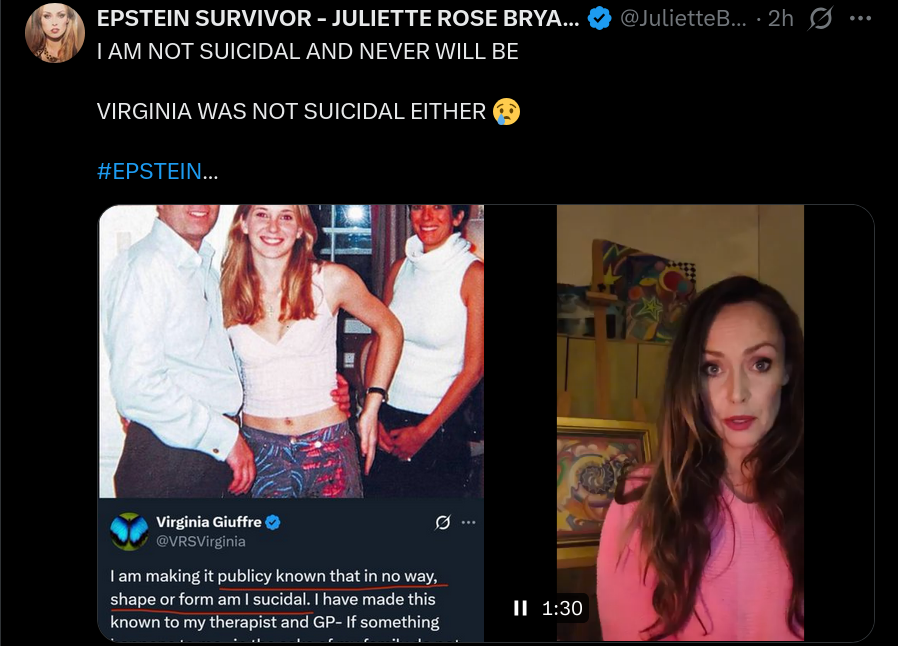The height and width of the screenshot is (646, 898).
Task: Click the Virginia Giuffre name in screenshot
Action: point(209,522)
